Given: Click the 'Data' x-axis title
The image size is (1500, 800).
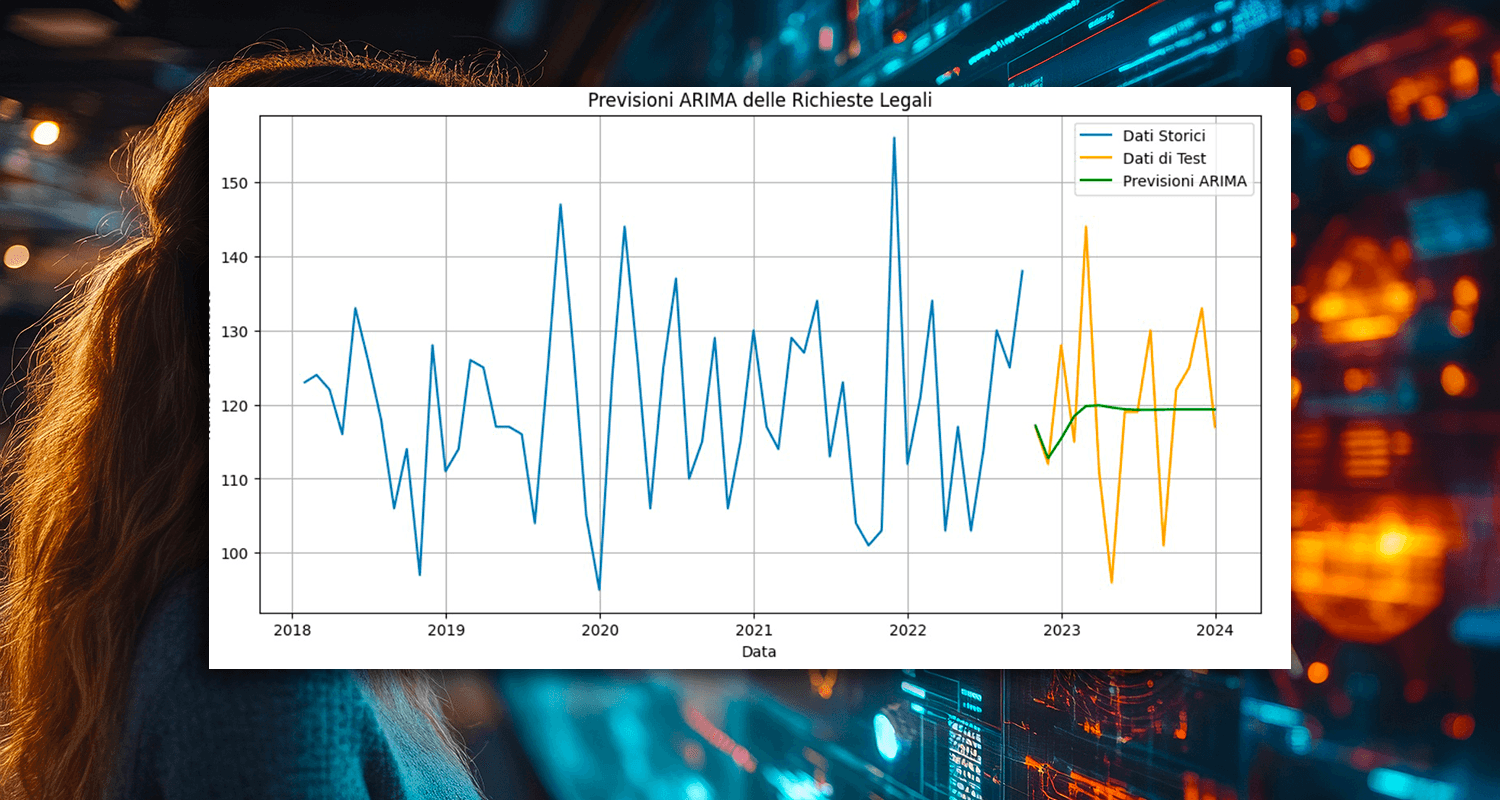Looking at the screenshot, I should coord(759,652).
